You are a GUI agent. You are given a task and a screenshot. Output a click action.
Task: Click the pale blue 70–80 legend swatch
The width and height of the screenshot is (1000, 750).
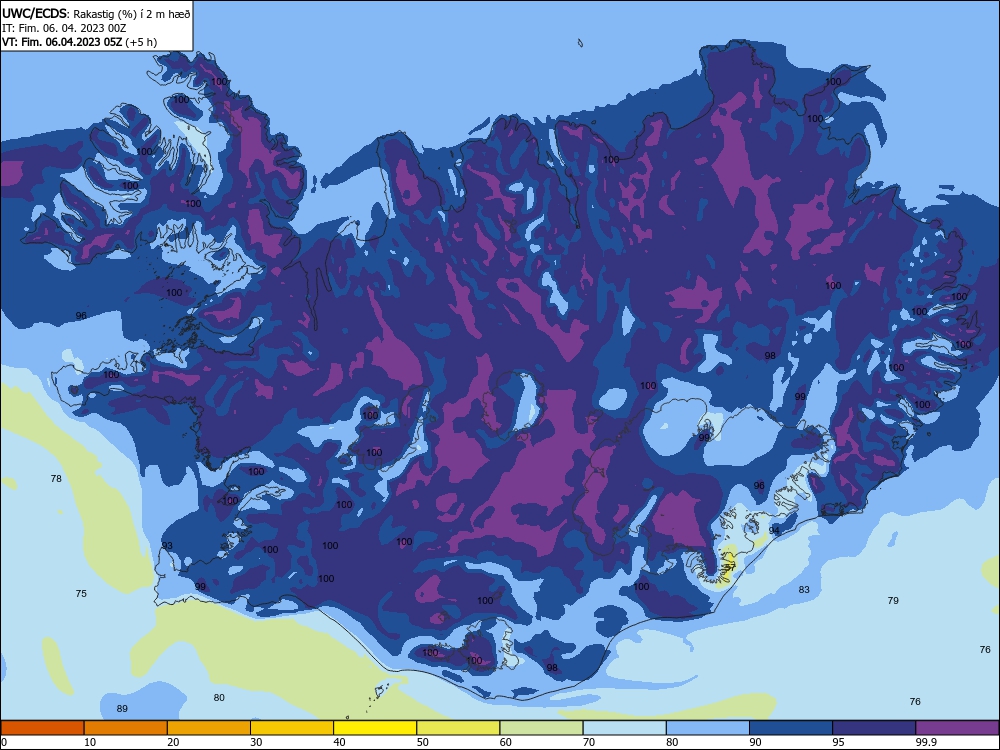click(624, 728)
